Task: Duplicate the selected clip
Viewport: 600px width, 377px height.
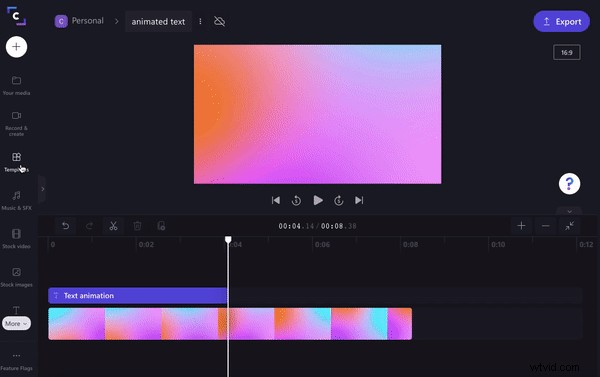Action: [x=161, y=226]
